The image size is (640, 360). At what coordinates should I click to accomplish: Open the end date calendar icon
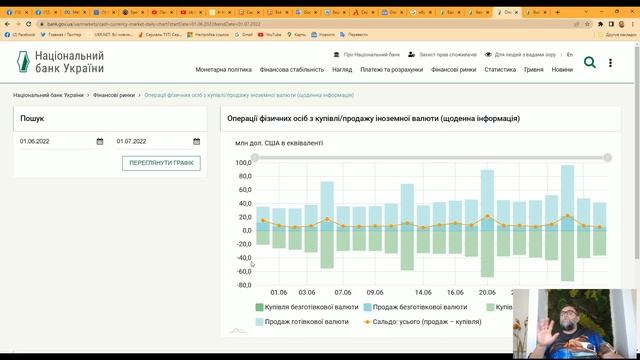tap(196, 141)
